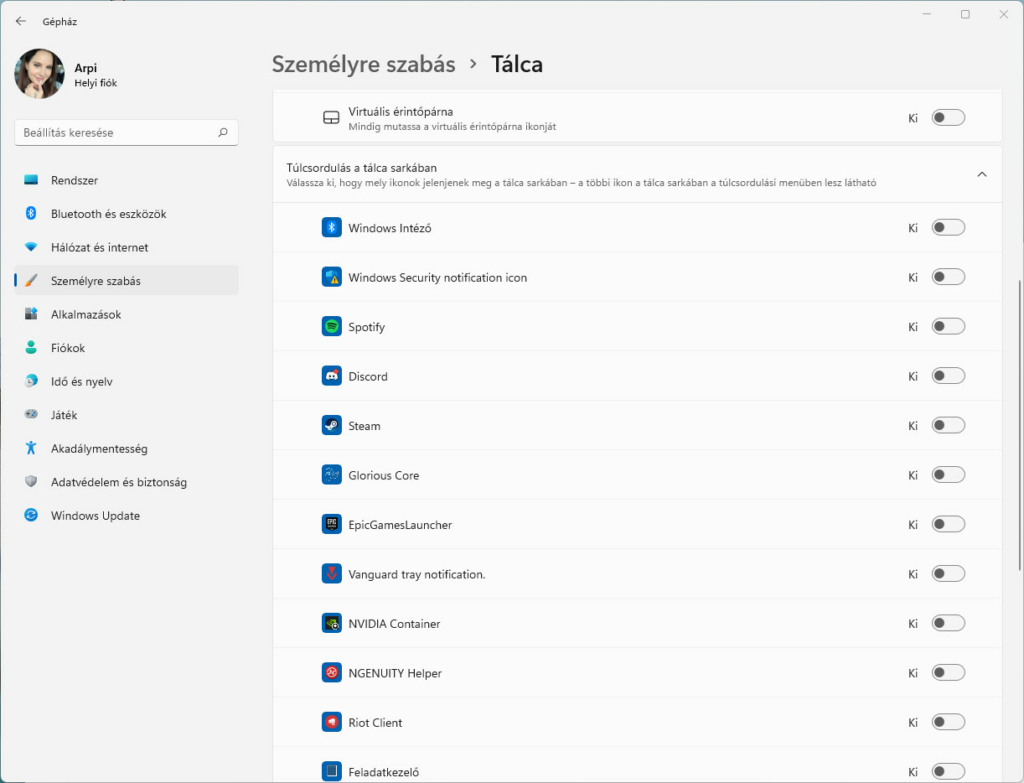Enable the Virtuális érintőpárna toggle
The image size is (1024, 783).
pyautogui.click(x=948, y=118)
